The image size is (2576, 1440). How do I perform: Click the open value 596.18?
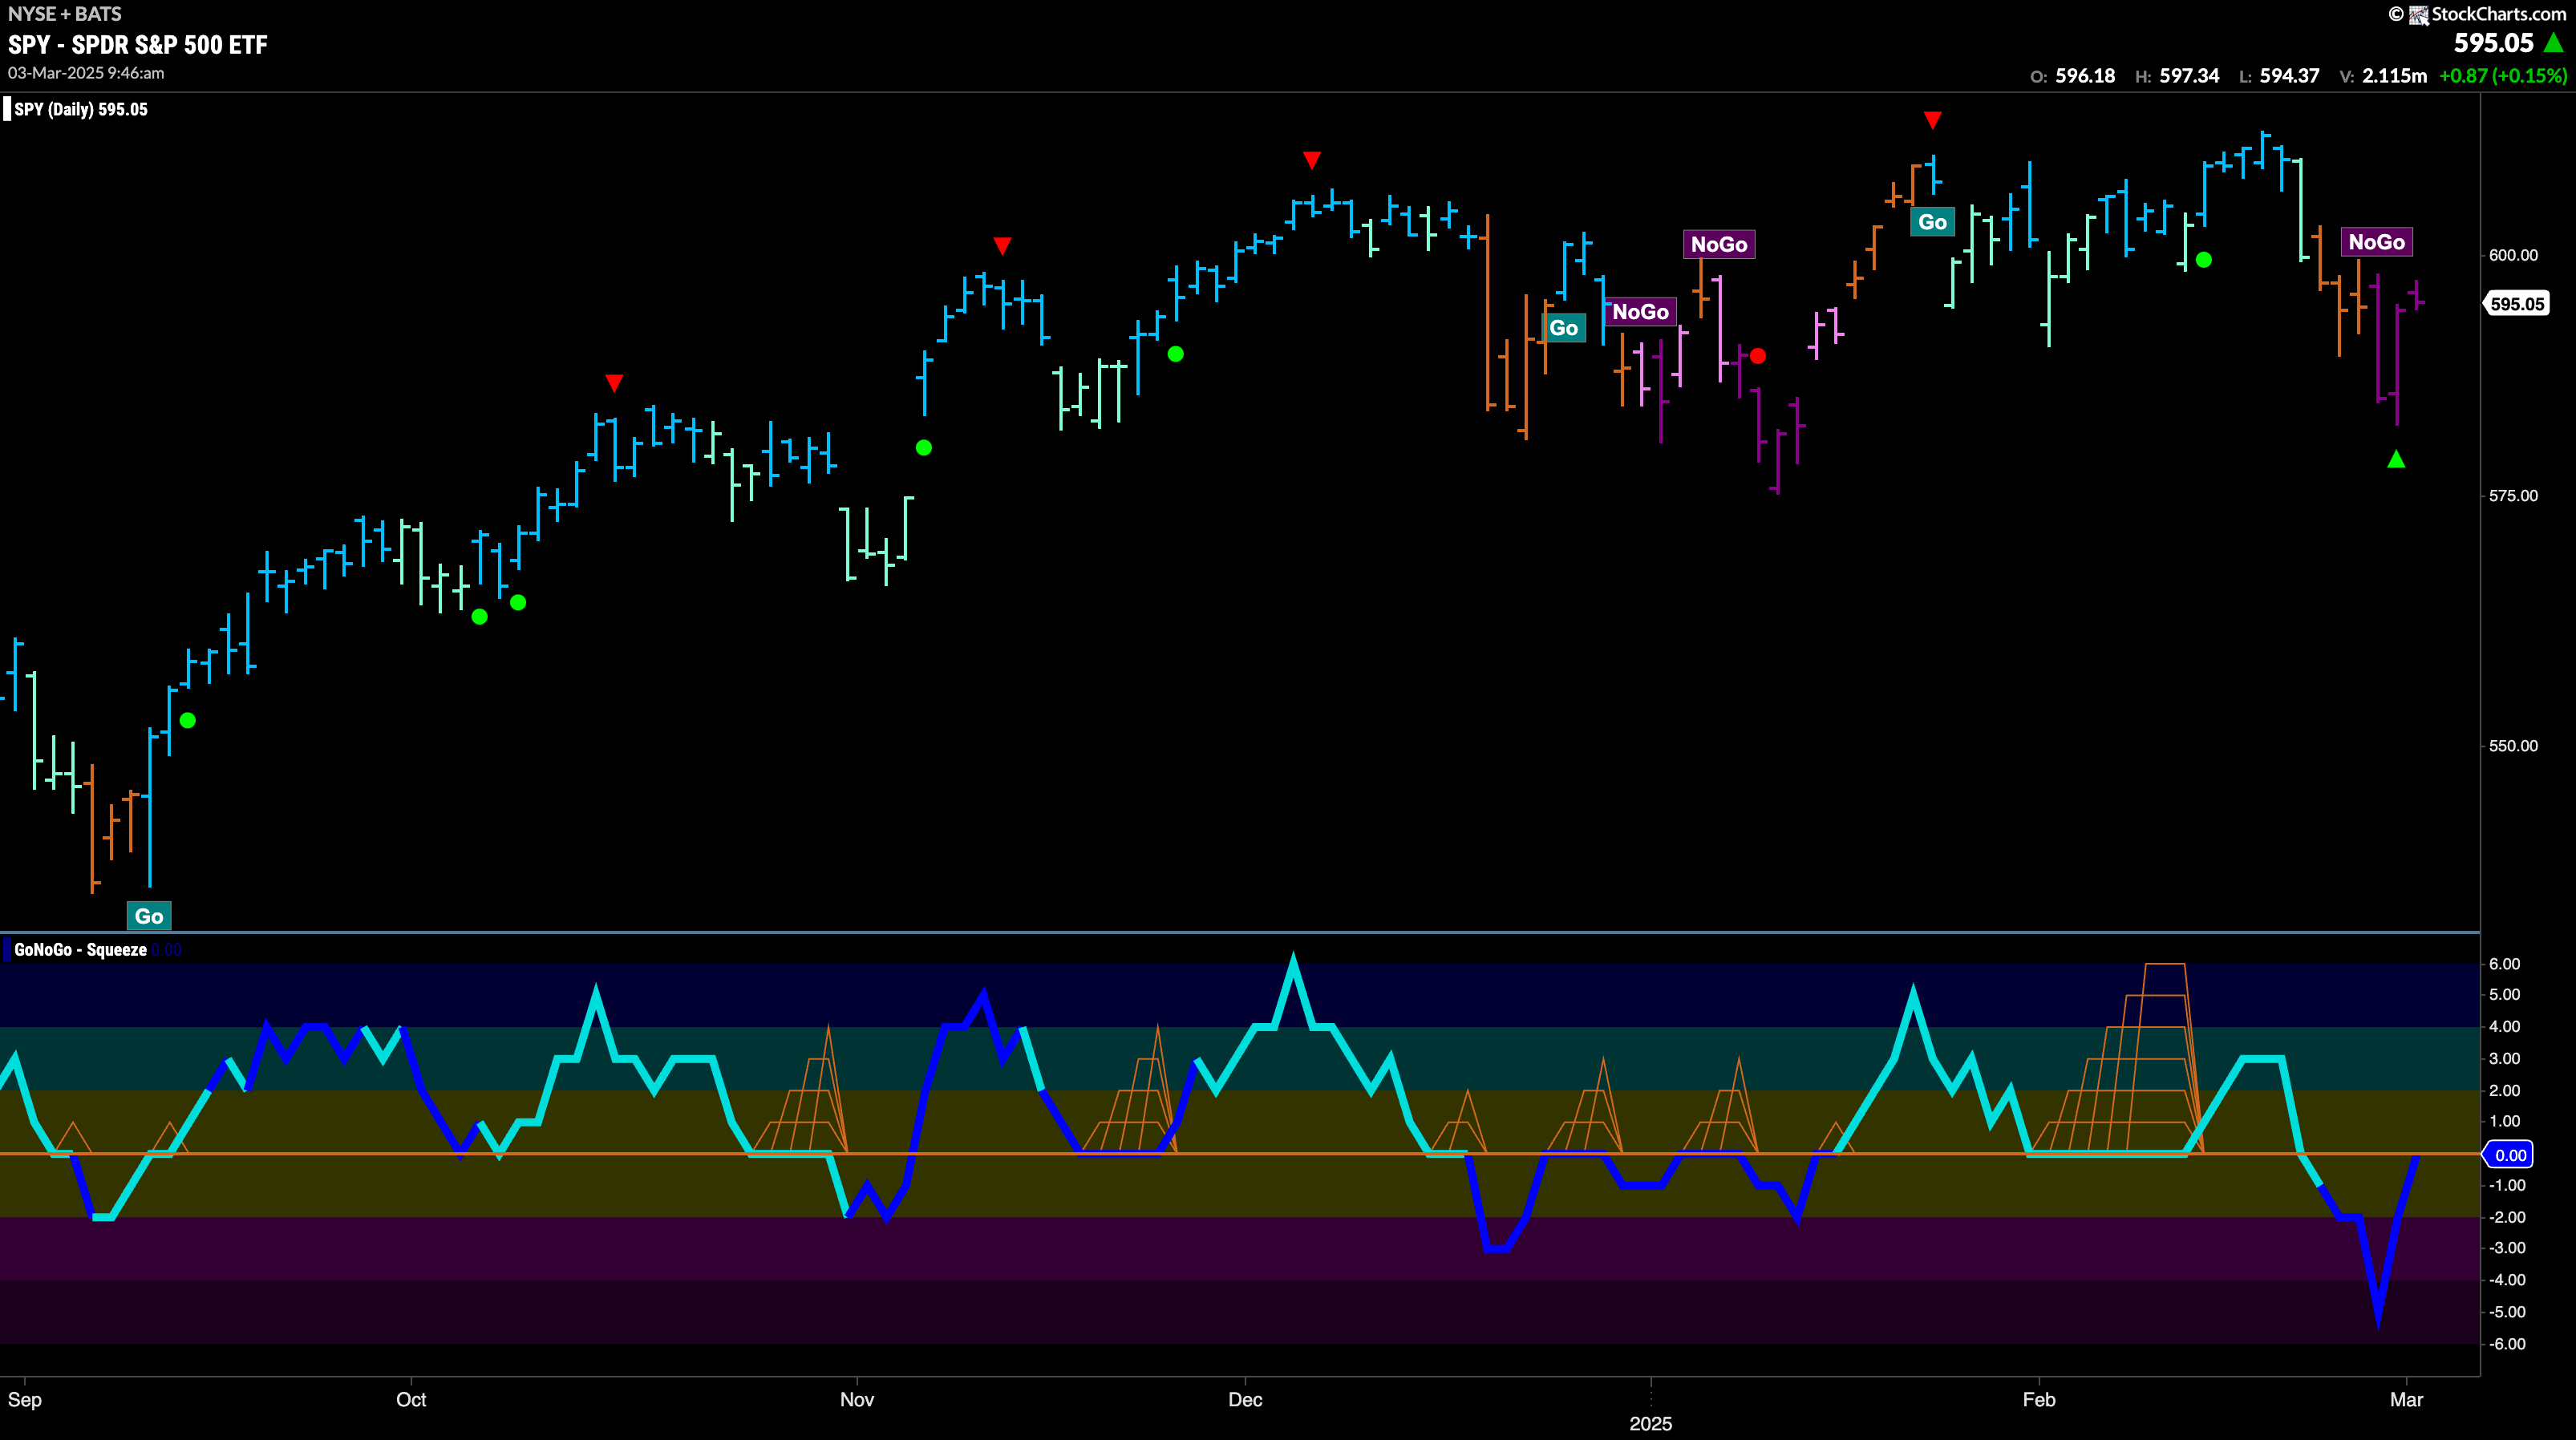pos(2085,76)
